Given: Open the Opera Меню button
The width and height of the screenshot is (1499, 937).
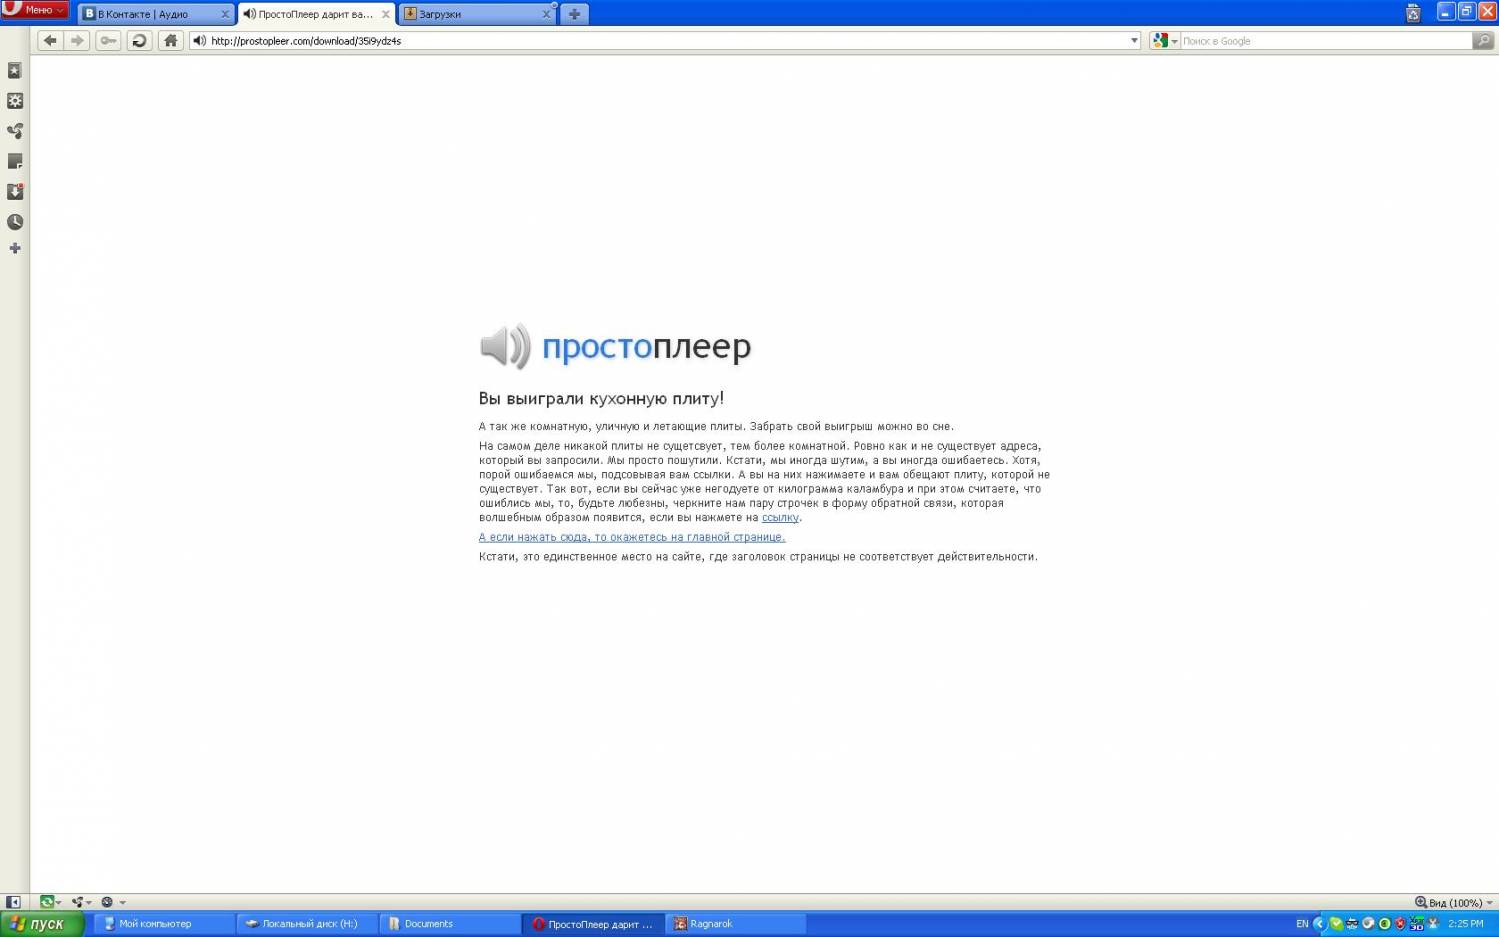Looking at the screenshot, I should pos(34,9).
